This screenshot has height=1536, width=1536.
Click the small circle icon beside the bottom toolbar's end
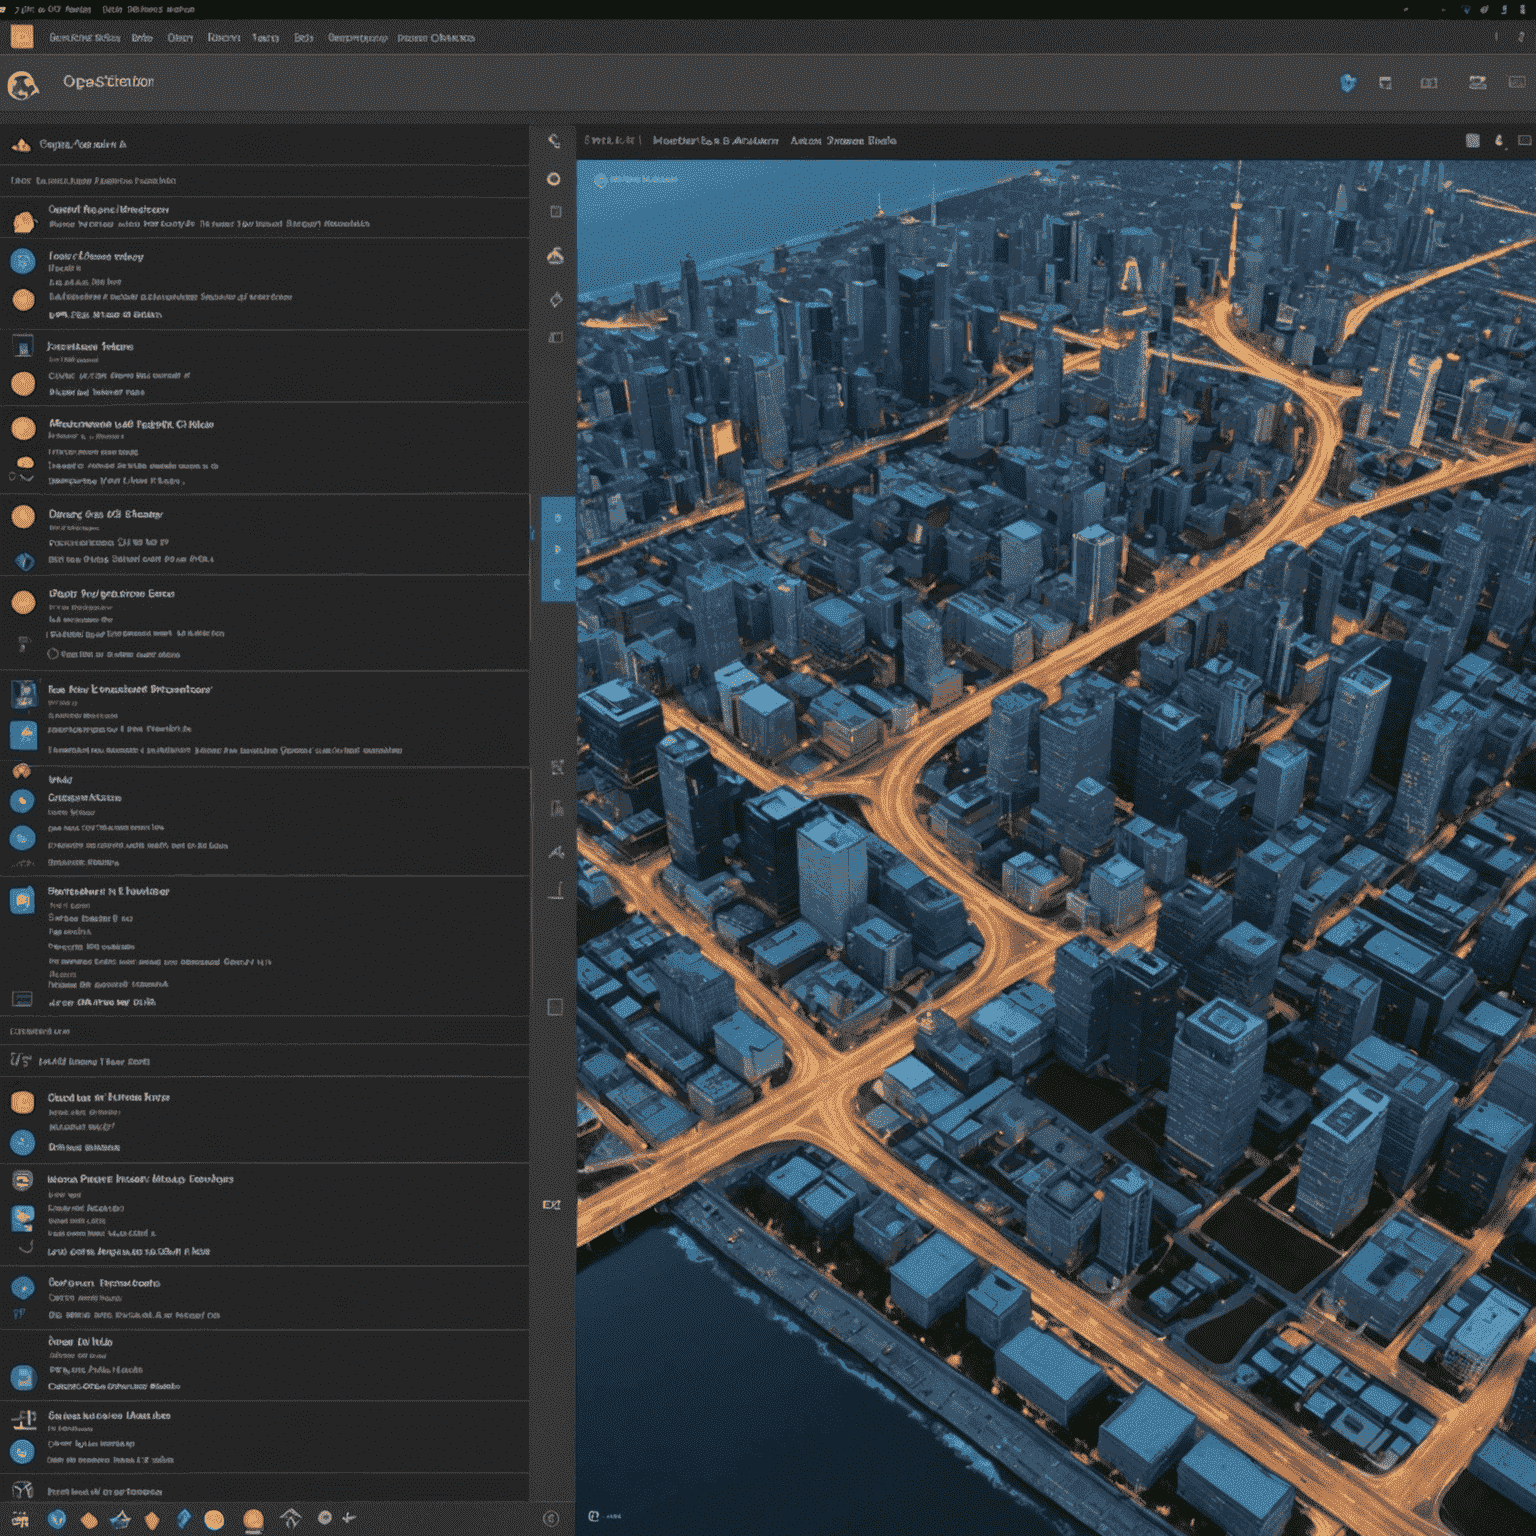550,1519
